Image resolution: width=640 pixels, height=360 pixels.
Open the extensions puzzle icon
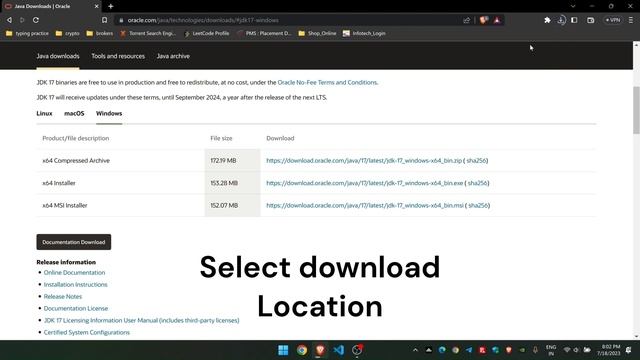click(547, 20)
